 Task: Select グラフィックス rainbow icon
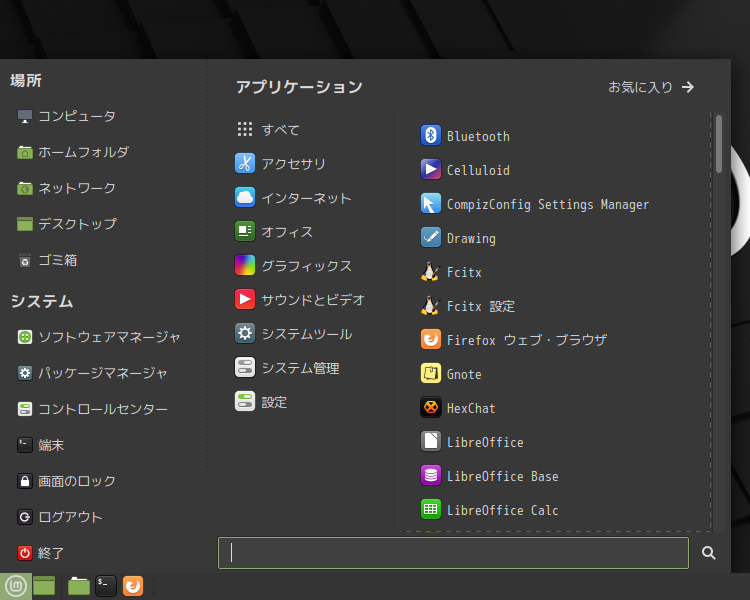245,265
